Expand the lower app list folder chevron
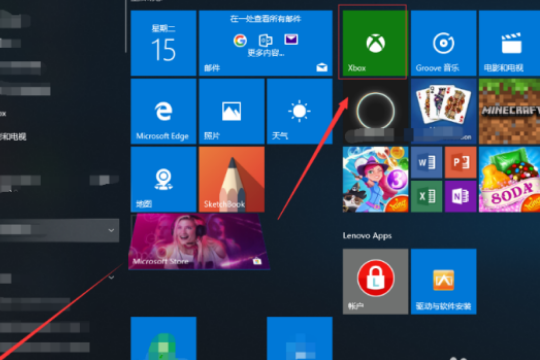The width and height of the screenshot is (540, 360). pos(111,277)
